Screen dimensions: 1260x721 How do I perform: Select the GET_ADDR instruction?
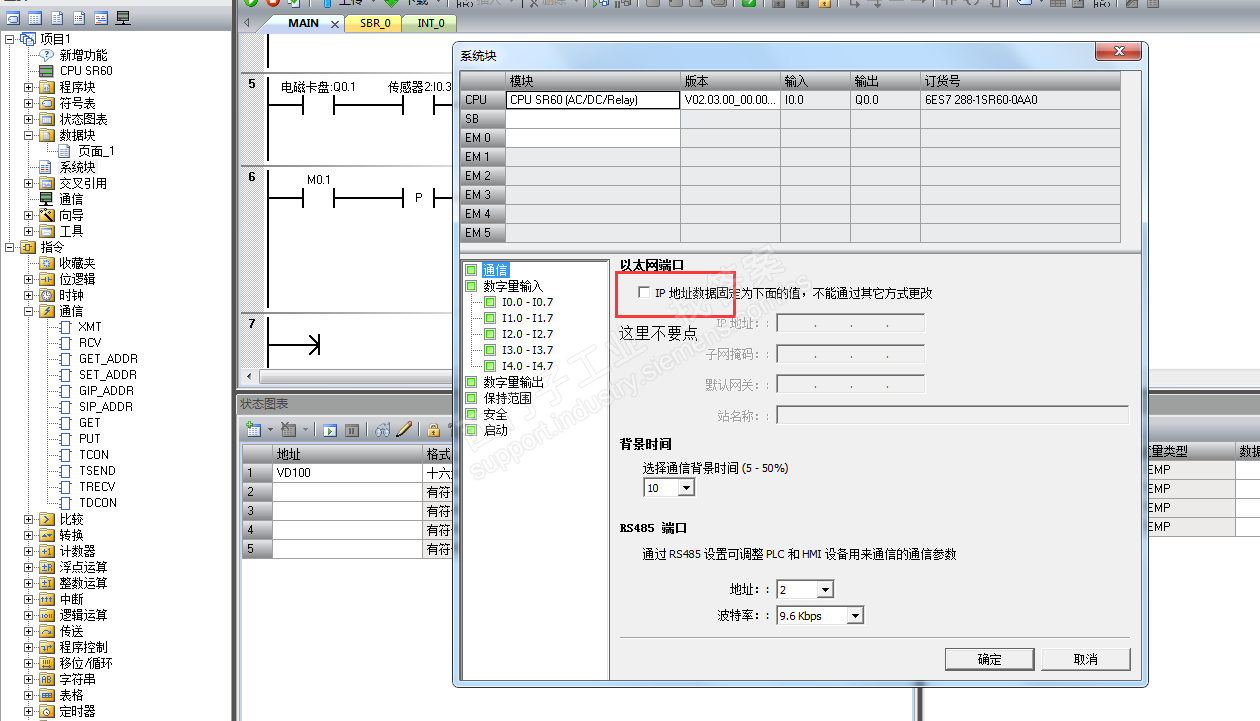(108, 359)
